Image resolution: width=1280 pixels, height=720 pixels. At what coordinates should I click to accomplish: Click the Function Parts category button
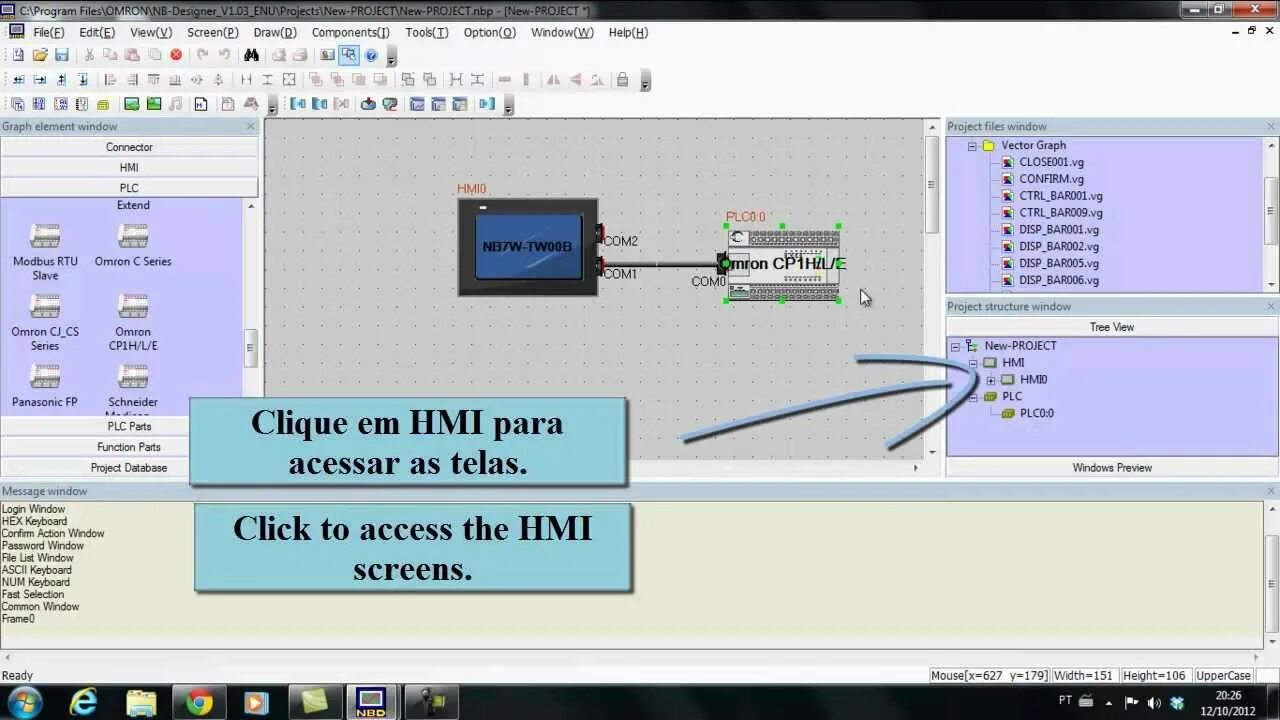tap(129, 447)
